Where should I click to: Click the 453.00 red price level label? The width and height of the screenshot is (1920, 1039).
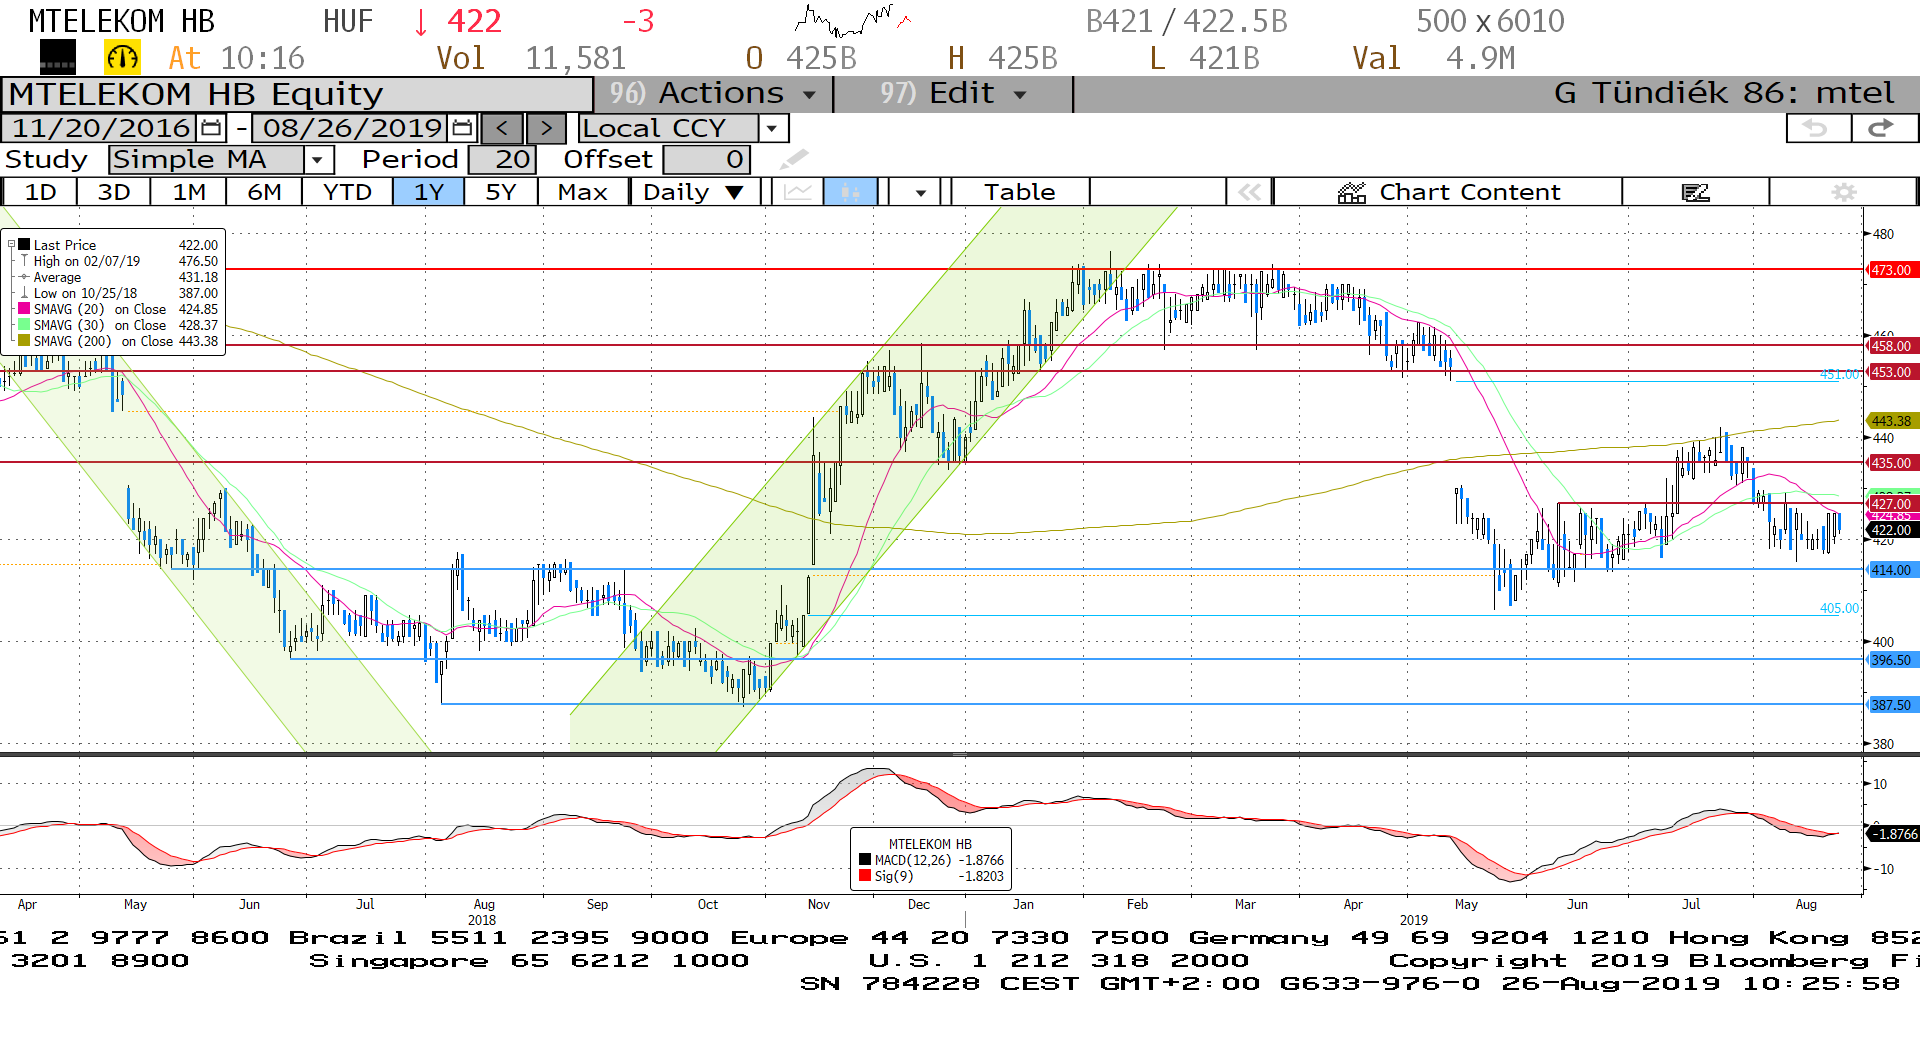[1891, 372]
